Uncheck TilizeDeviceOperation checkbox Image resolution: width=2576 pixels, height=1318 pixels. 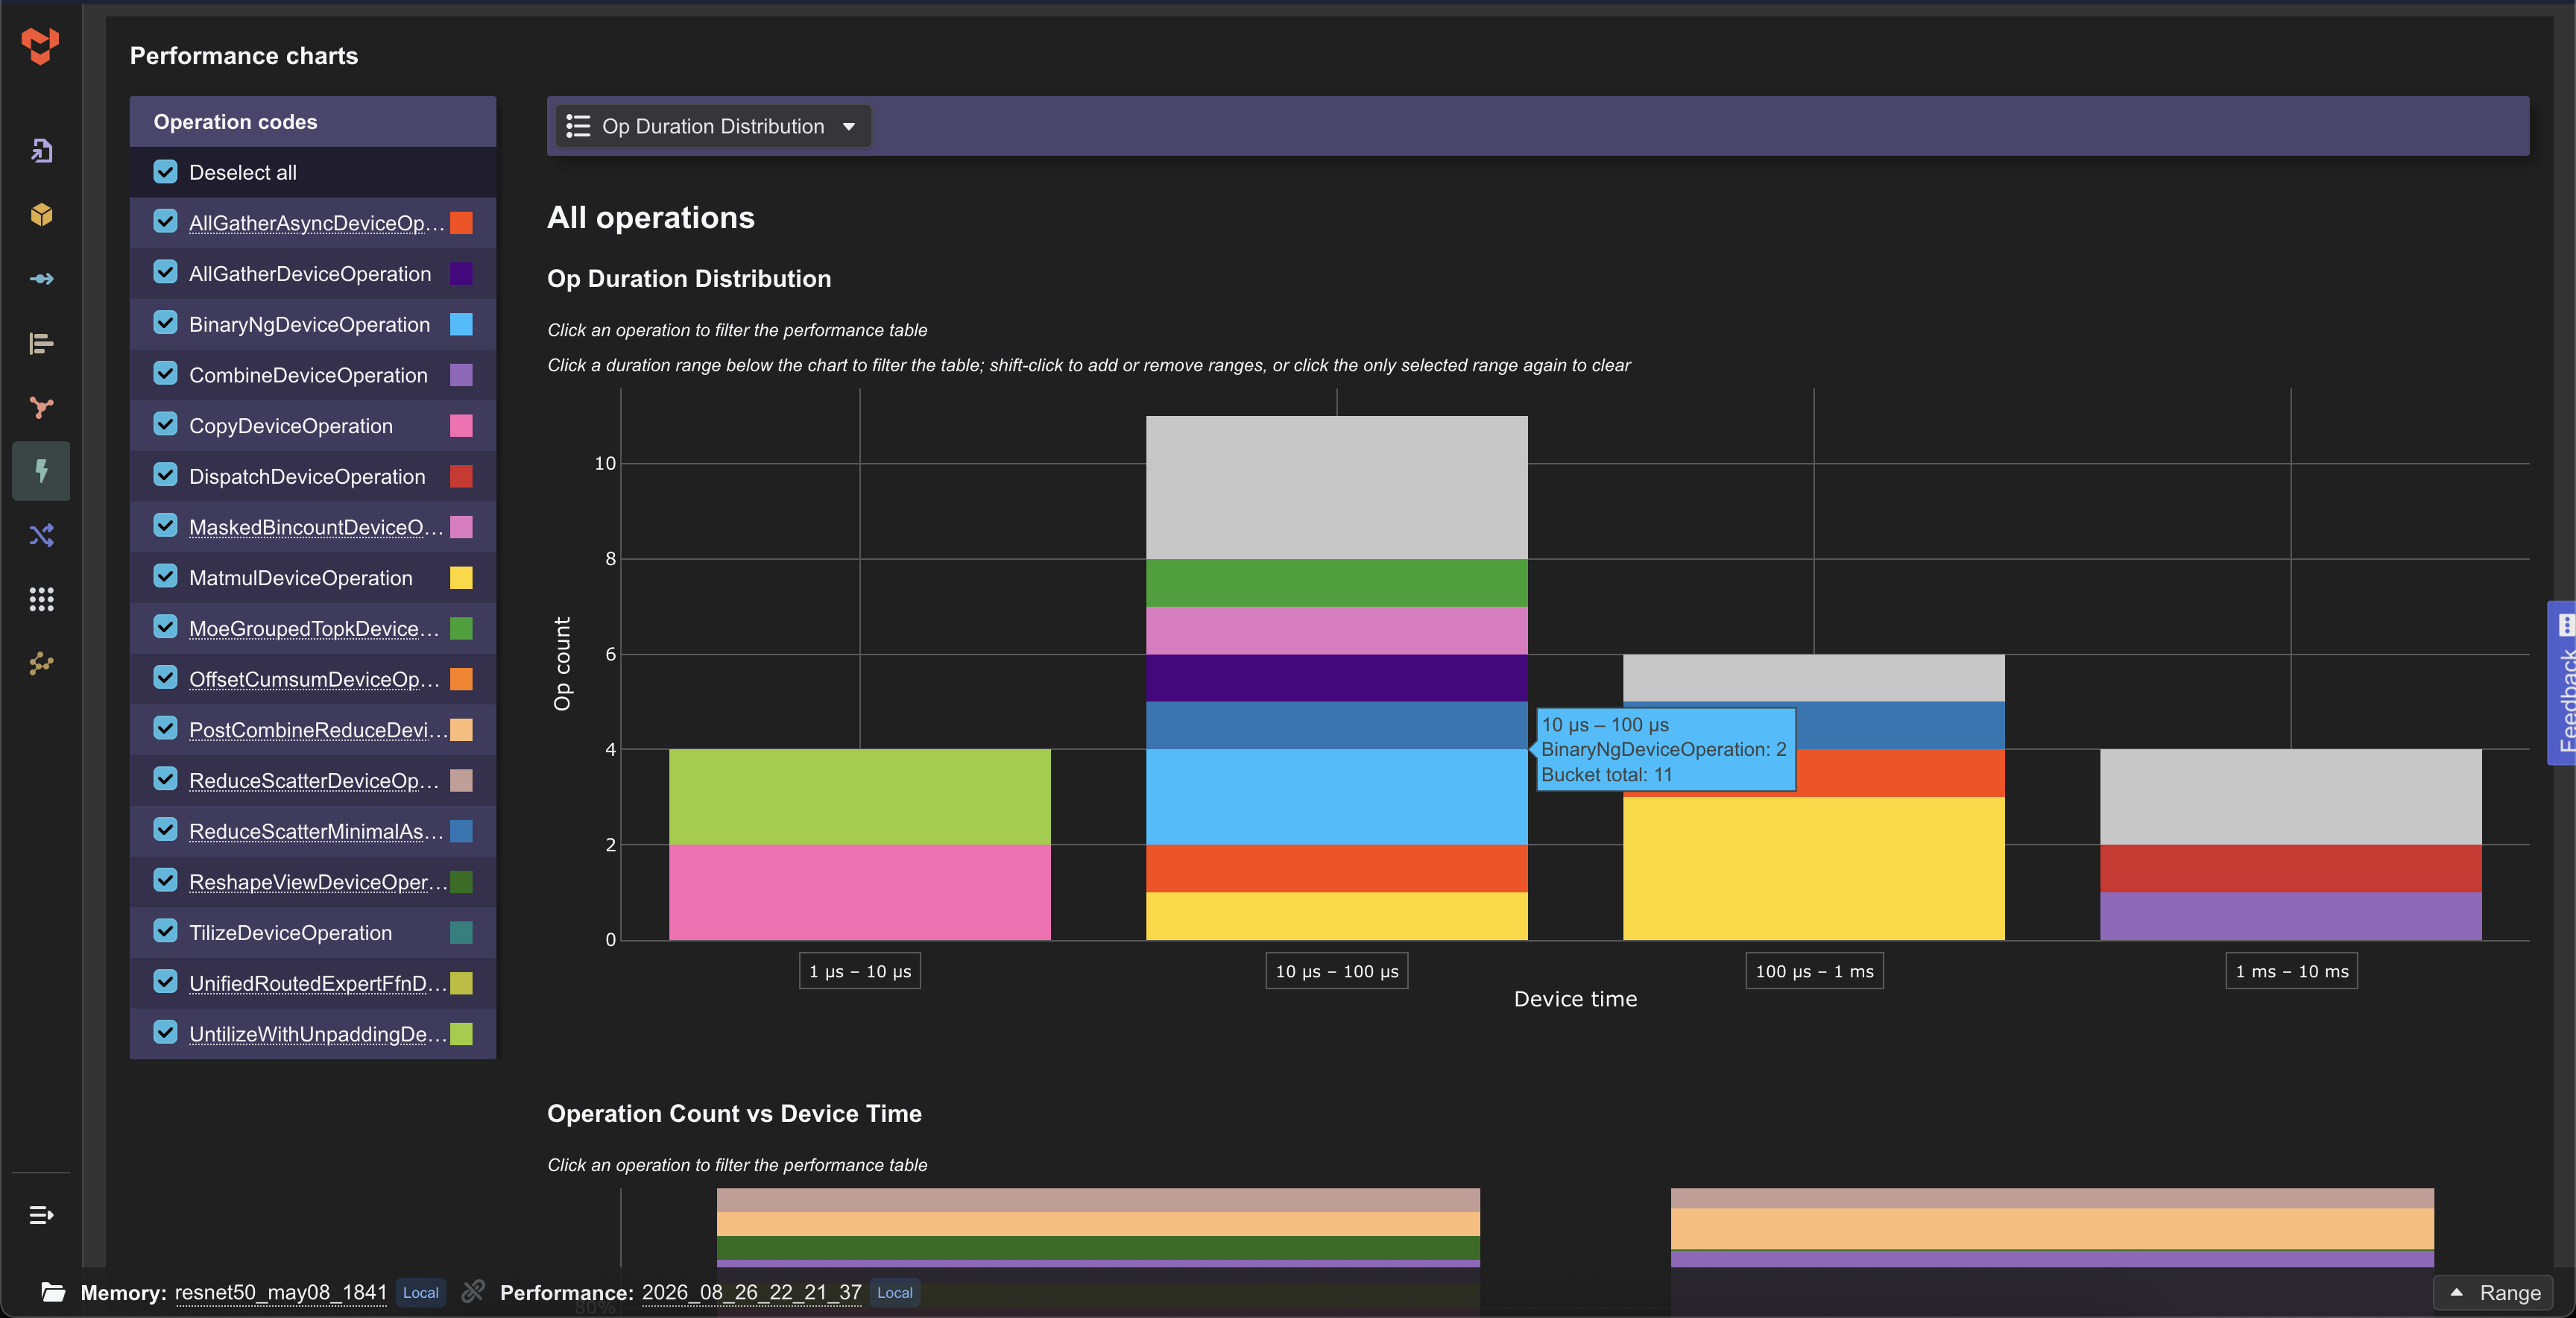pos(165,932)
